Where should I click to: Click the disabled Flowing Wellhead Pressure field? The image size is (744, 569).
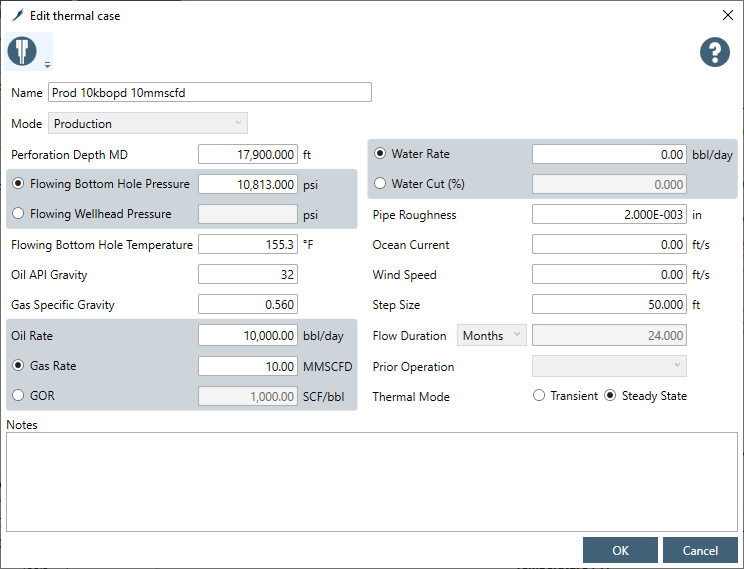pos(248,214)
